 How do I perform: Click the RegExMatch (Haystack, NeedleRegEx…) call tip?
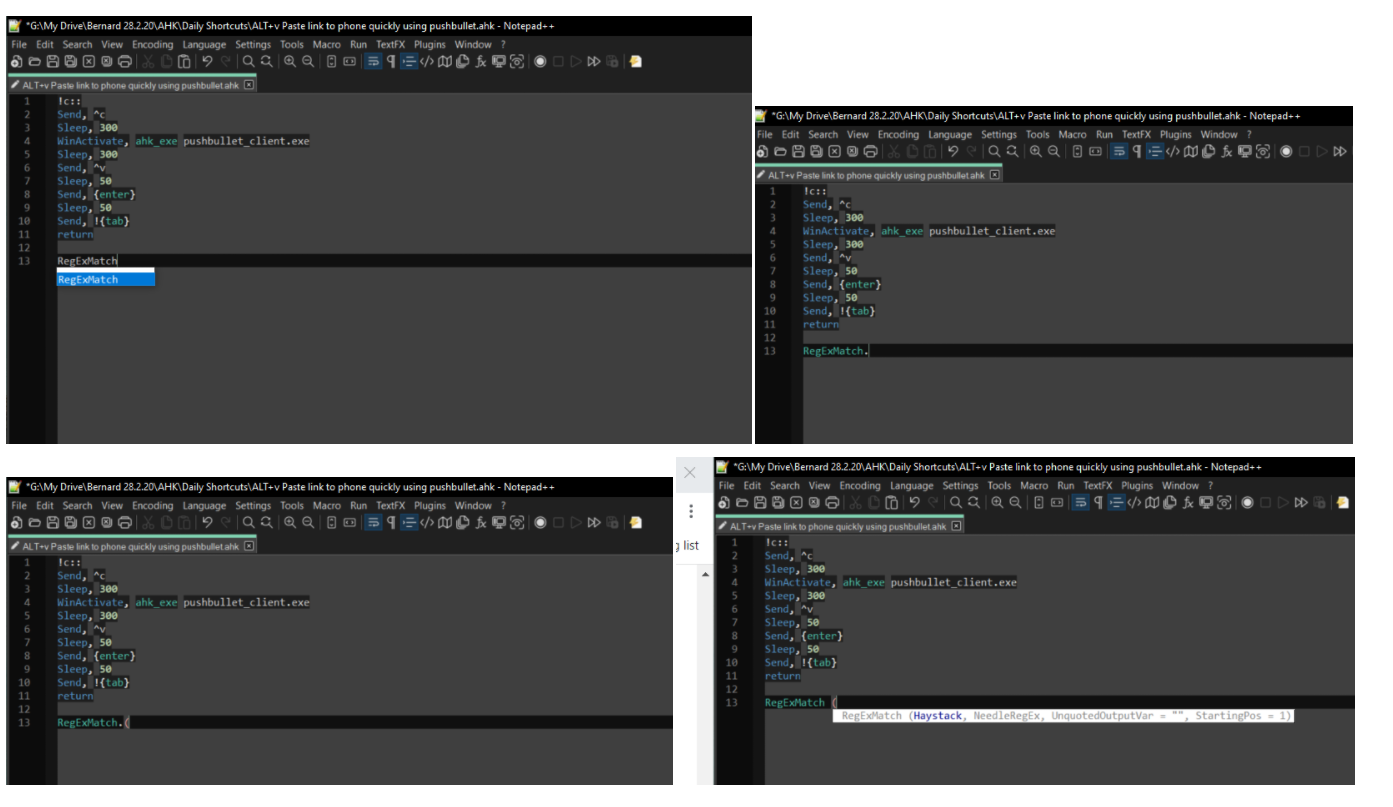point(1064,716)
